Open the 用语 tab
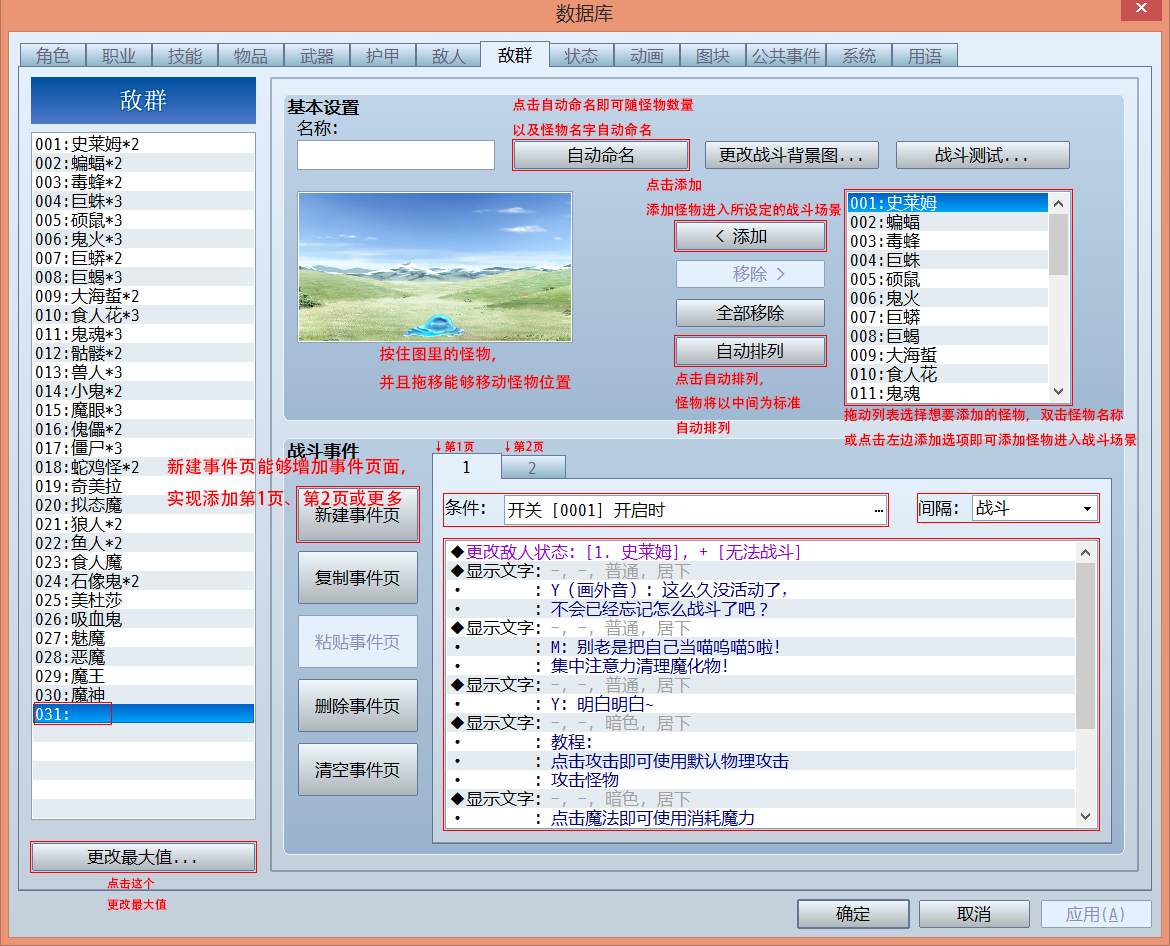This screenshot has height=946, width=1170. [925, 56]
